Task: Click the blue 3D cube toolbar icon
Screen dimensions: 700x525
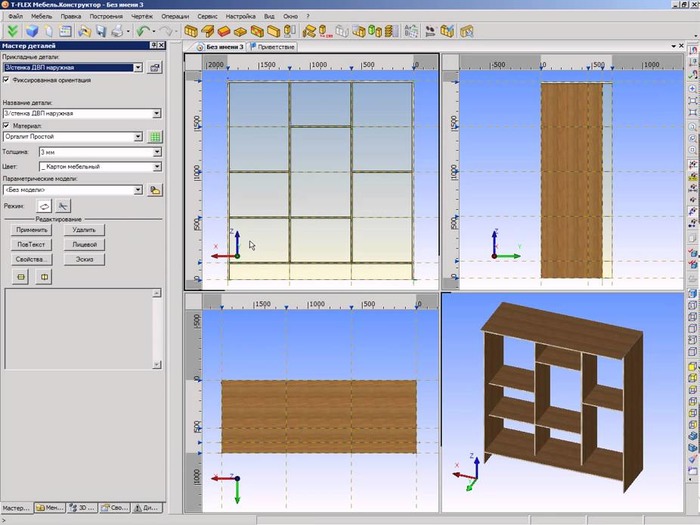Action: pyautogui.click(x=32, y=31)
